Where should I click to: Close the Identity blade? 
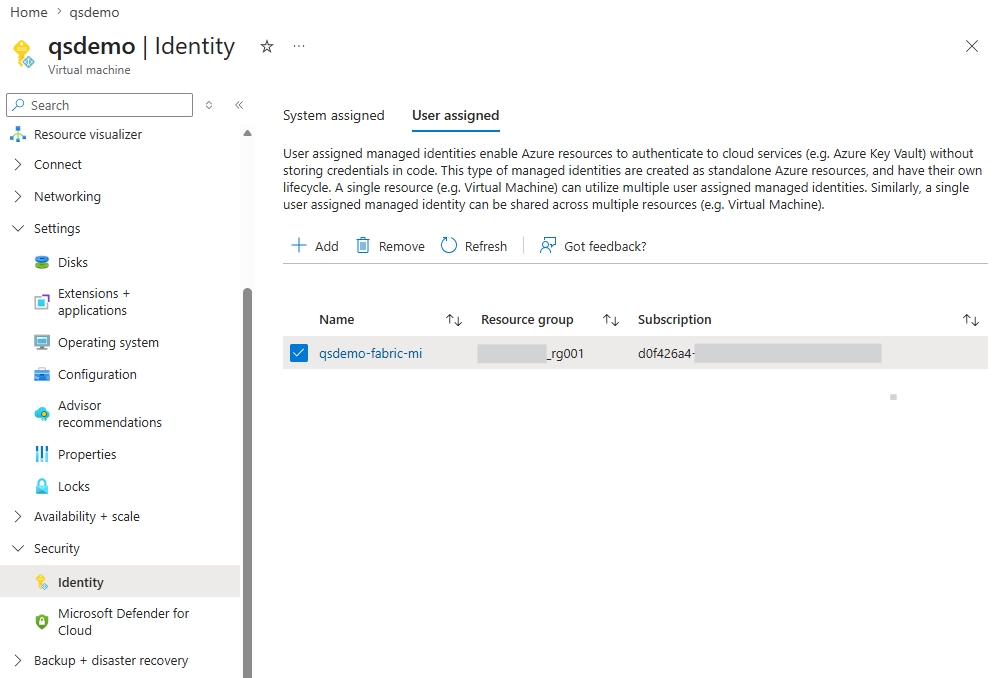click(x=972, y=46)
